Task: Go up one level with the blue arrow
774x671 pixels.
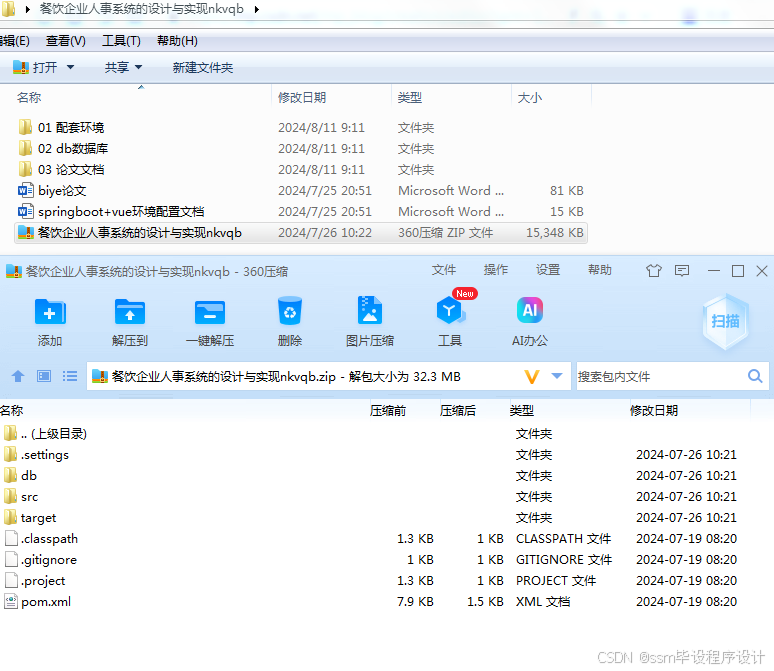Action: click(x=18, y=376)
